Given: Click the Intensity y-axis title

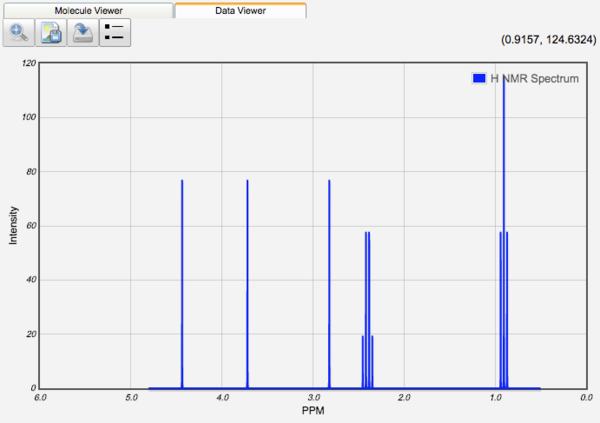Looking at the screenshot, I should click(14, 226).
